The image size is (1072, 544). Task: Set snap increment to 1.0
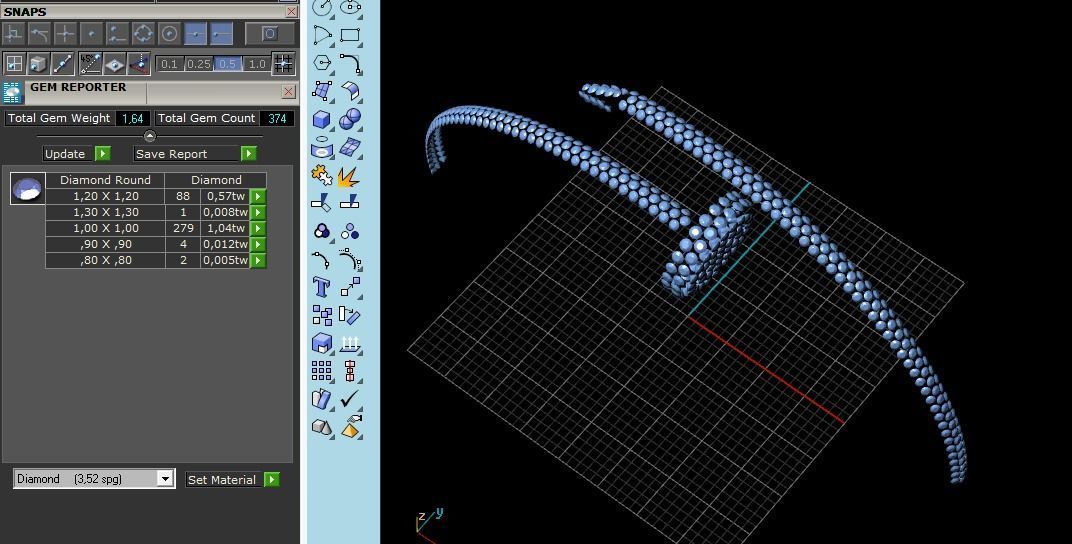[256, 64]
